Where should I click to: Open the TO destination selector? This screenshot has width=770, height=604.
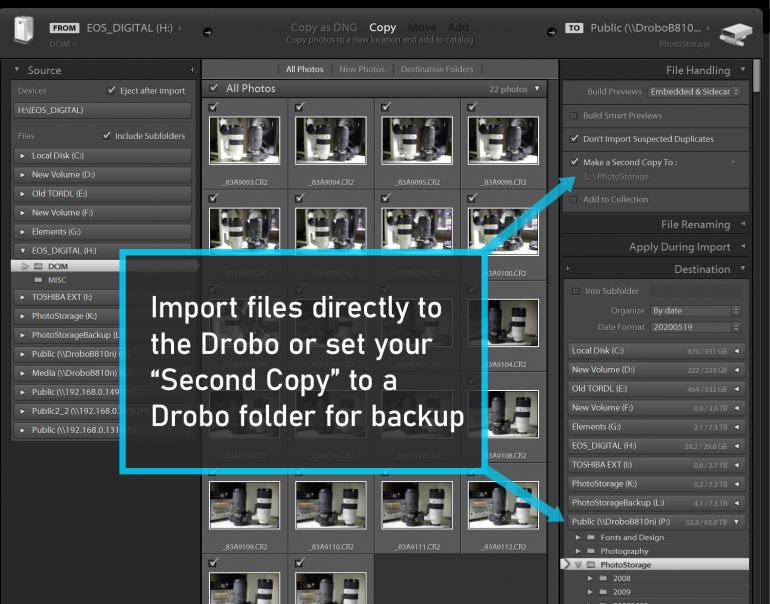pos(650,28)
